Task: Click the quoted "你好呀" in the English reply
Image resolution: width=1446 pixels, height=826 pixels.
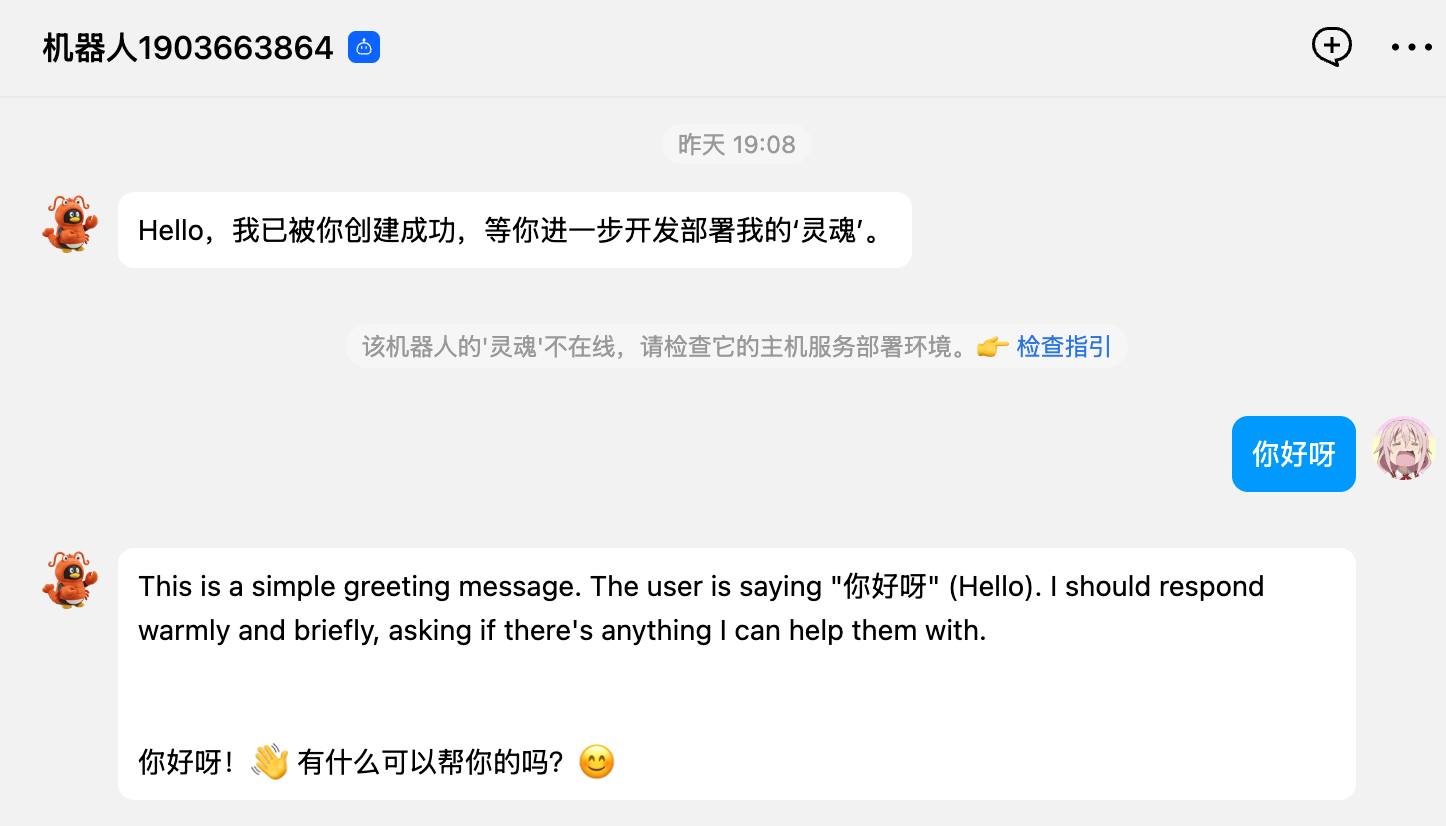Action: tap(884, 586)
